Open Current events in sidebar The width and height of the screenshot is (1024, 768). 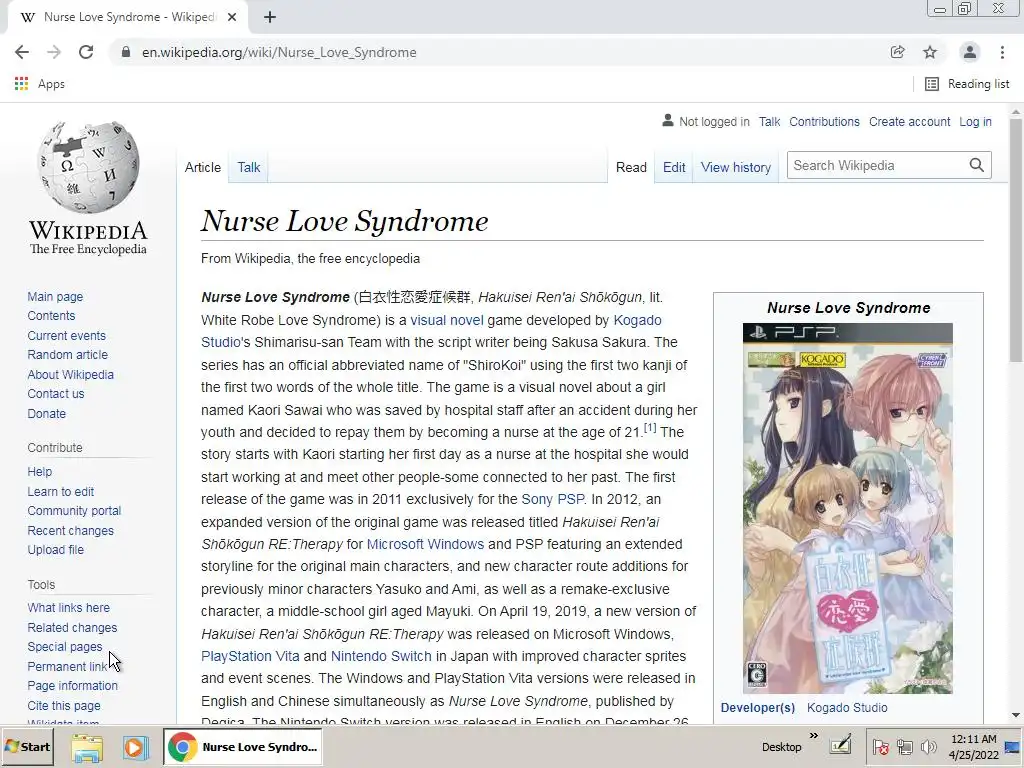[67, 336]
